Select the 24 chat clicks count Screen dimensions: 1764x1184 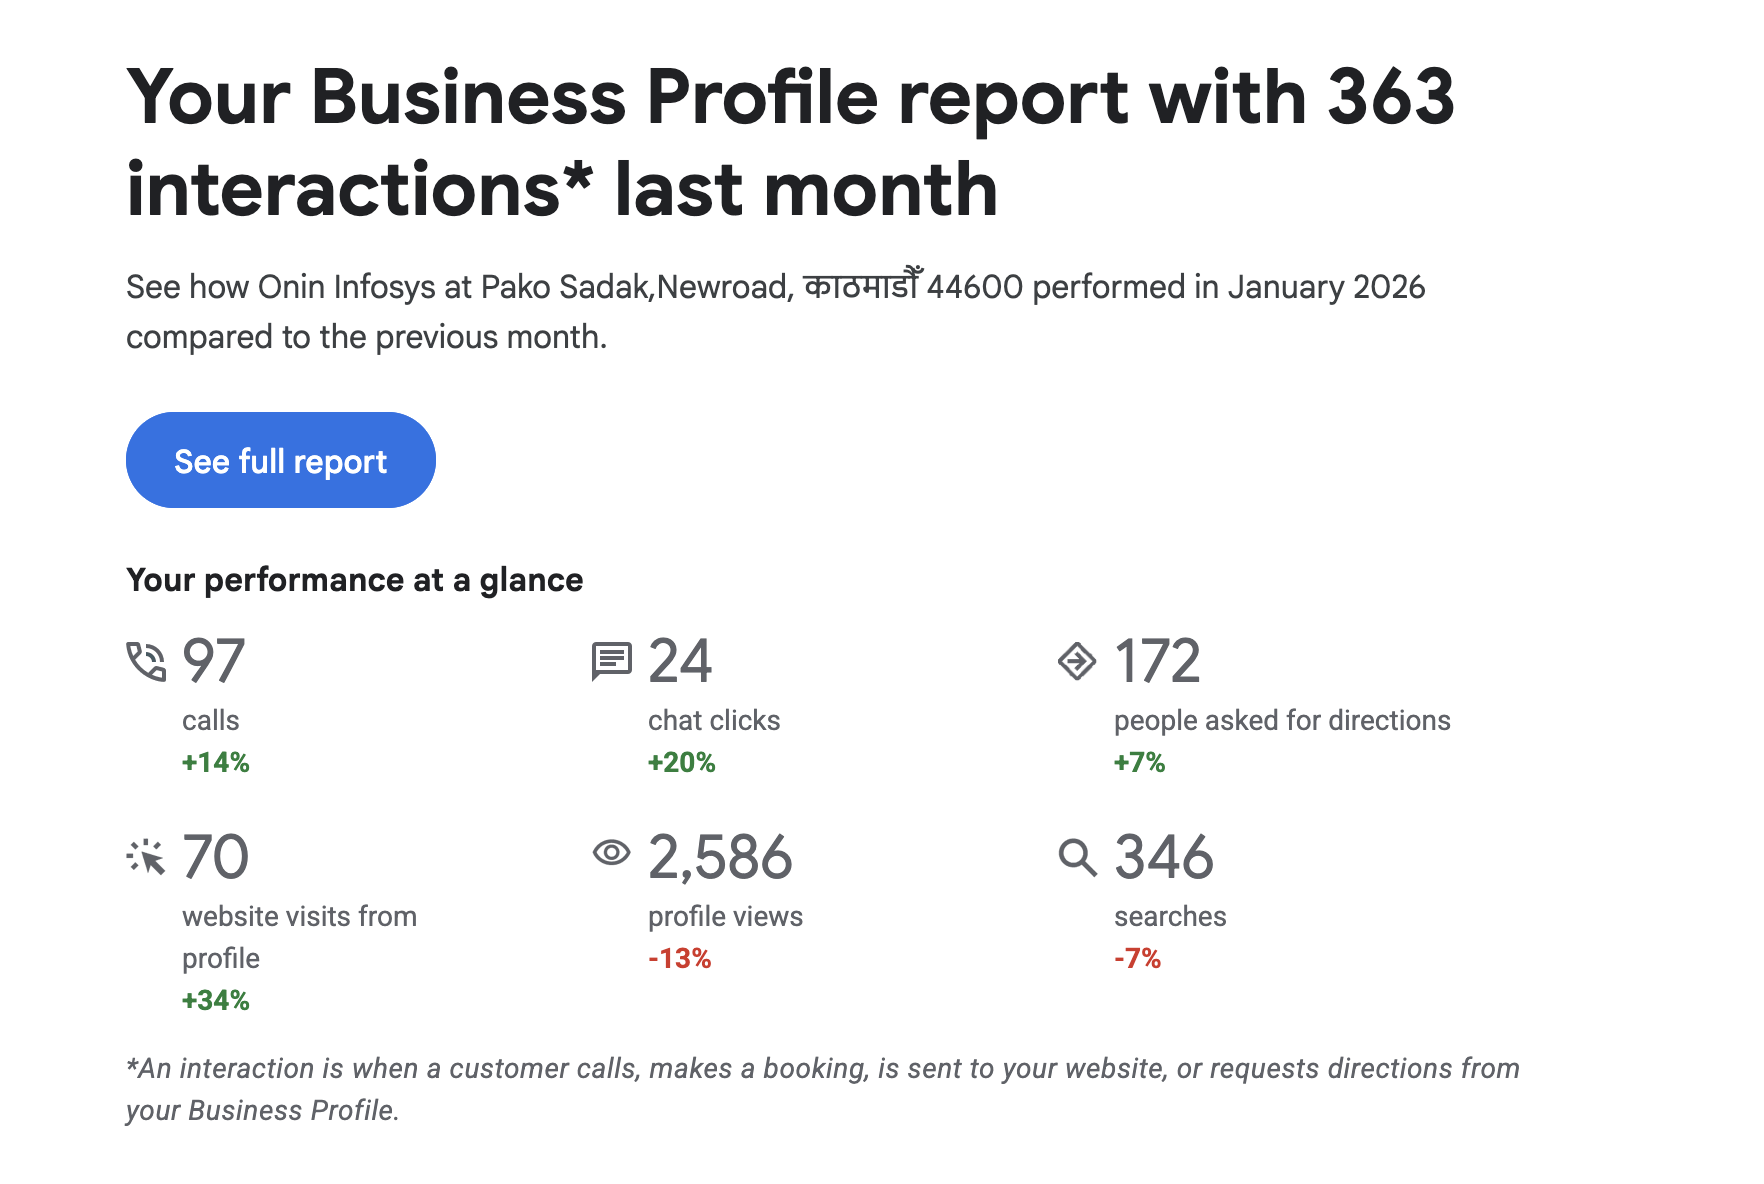(680, 661)
